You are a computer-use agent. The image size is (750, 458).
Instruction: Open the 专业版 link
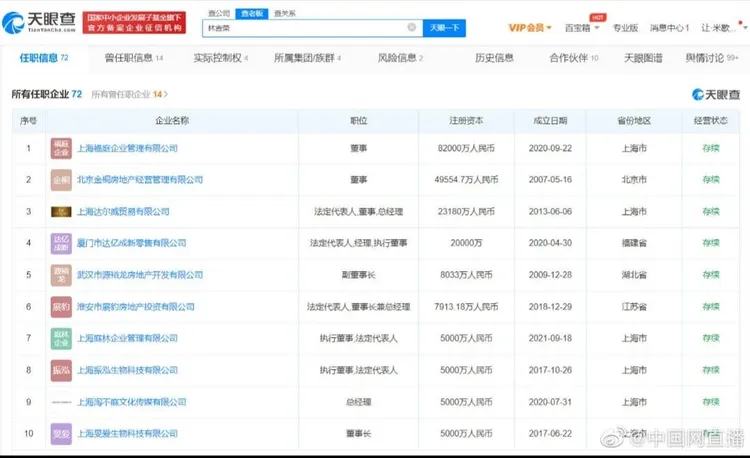tap(625, 28)
